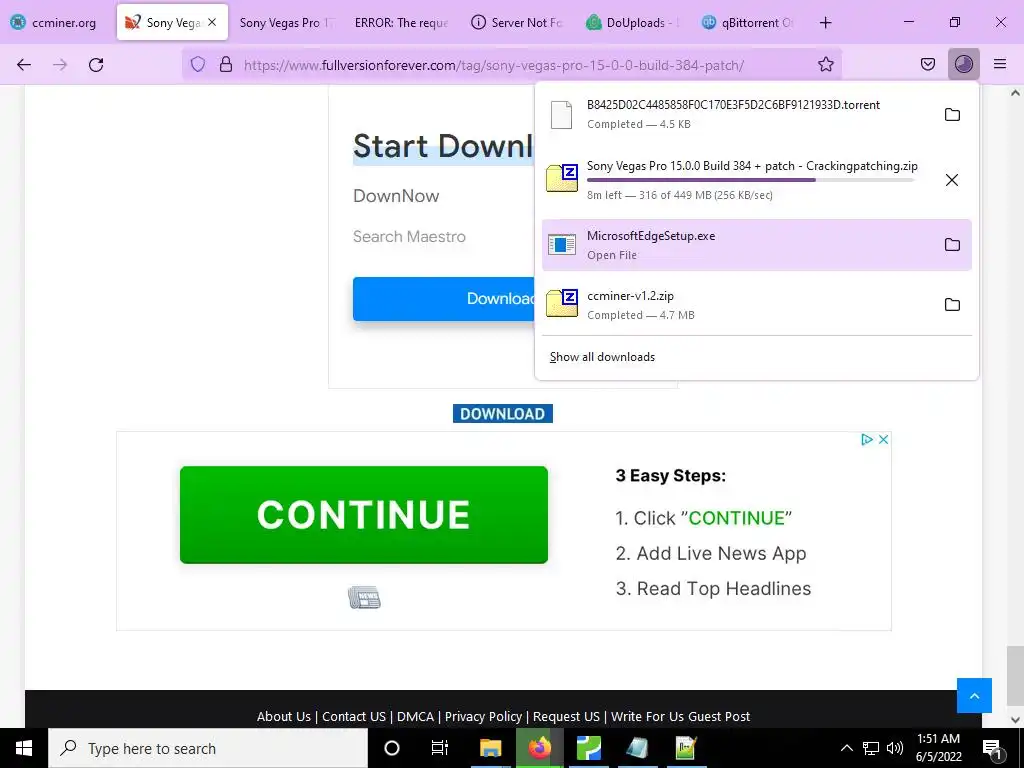The width and height of the screenshot is (1024, 768).
Task: Open File Explorer from the taskbar
Action: tap(490, 748)
